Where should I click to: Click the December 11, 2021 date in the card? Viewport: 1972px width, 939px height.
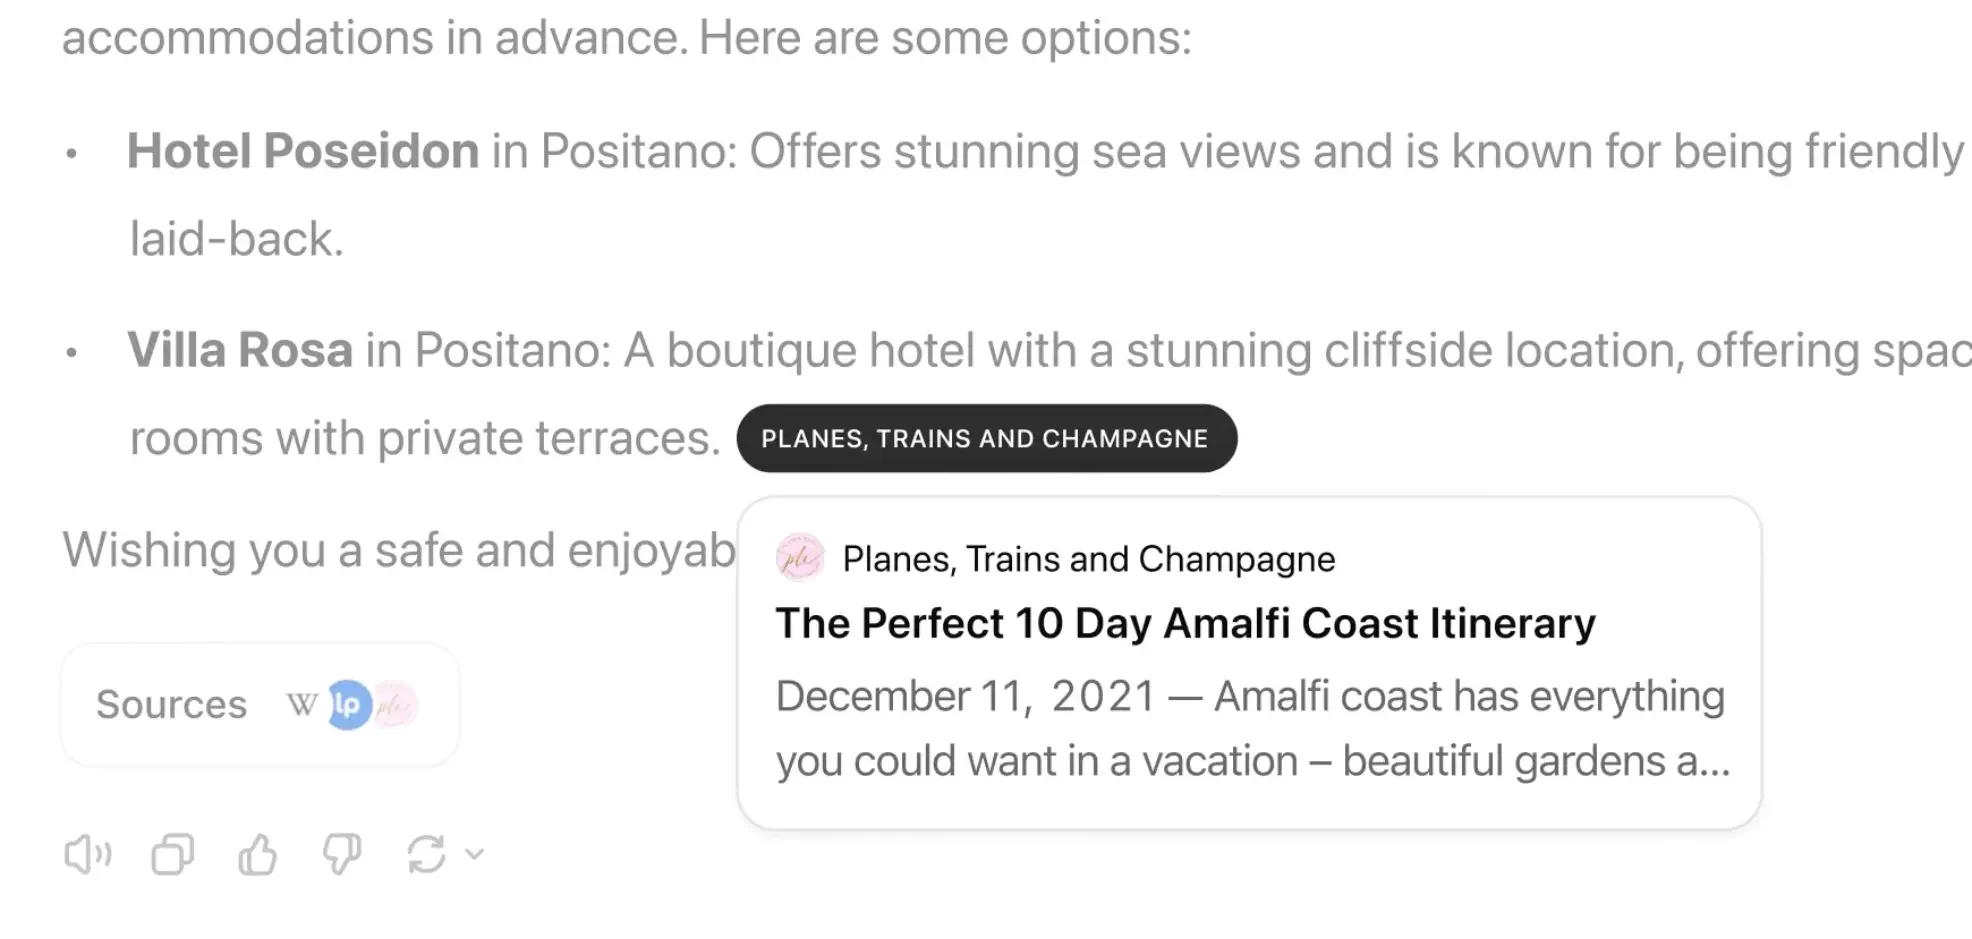(x=965, y=696)
